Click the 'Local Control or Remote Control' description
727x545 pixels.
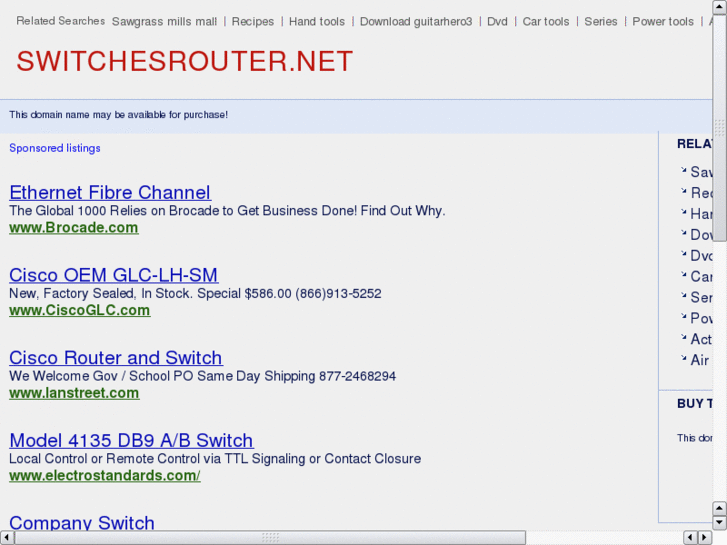(215, 459)
